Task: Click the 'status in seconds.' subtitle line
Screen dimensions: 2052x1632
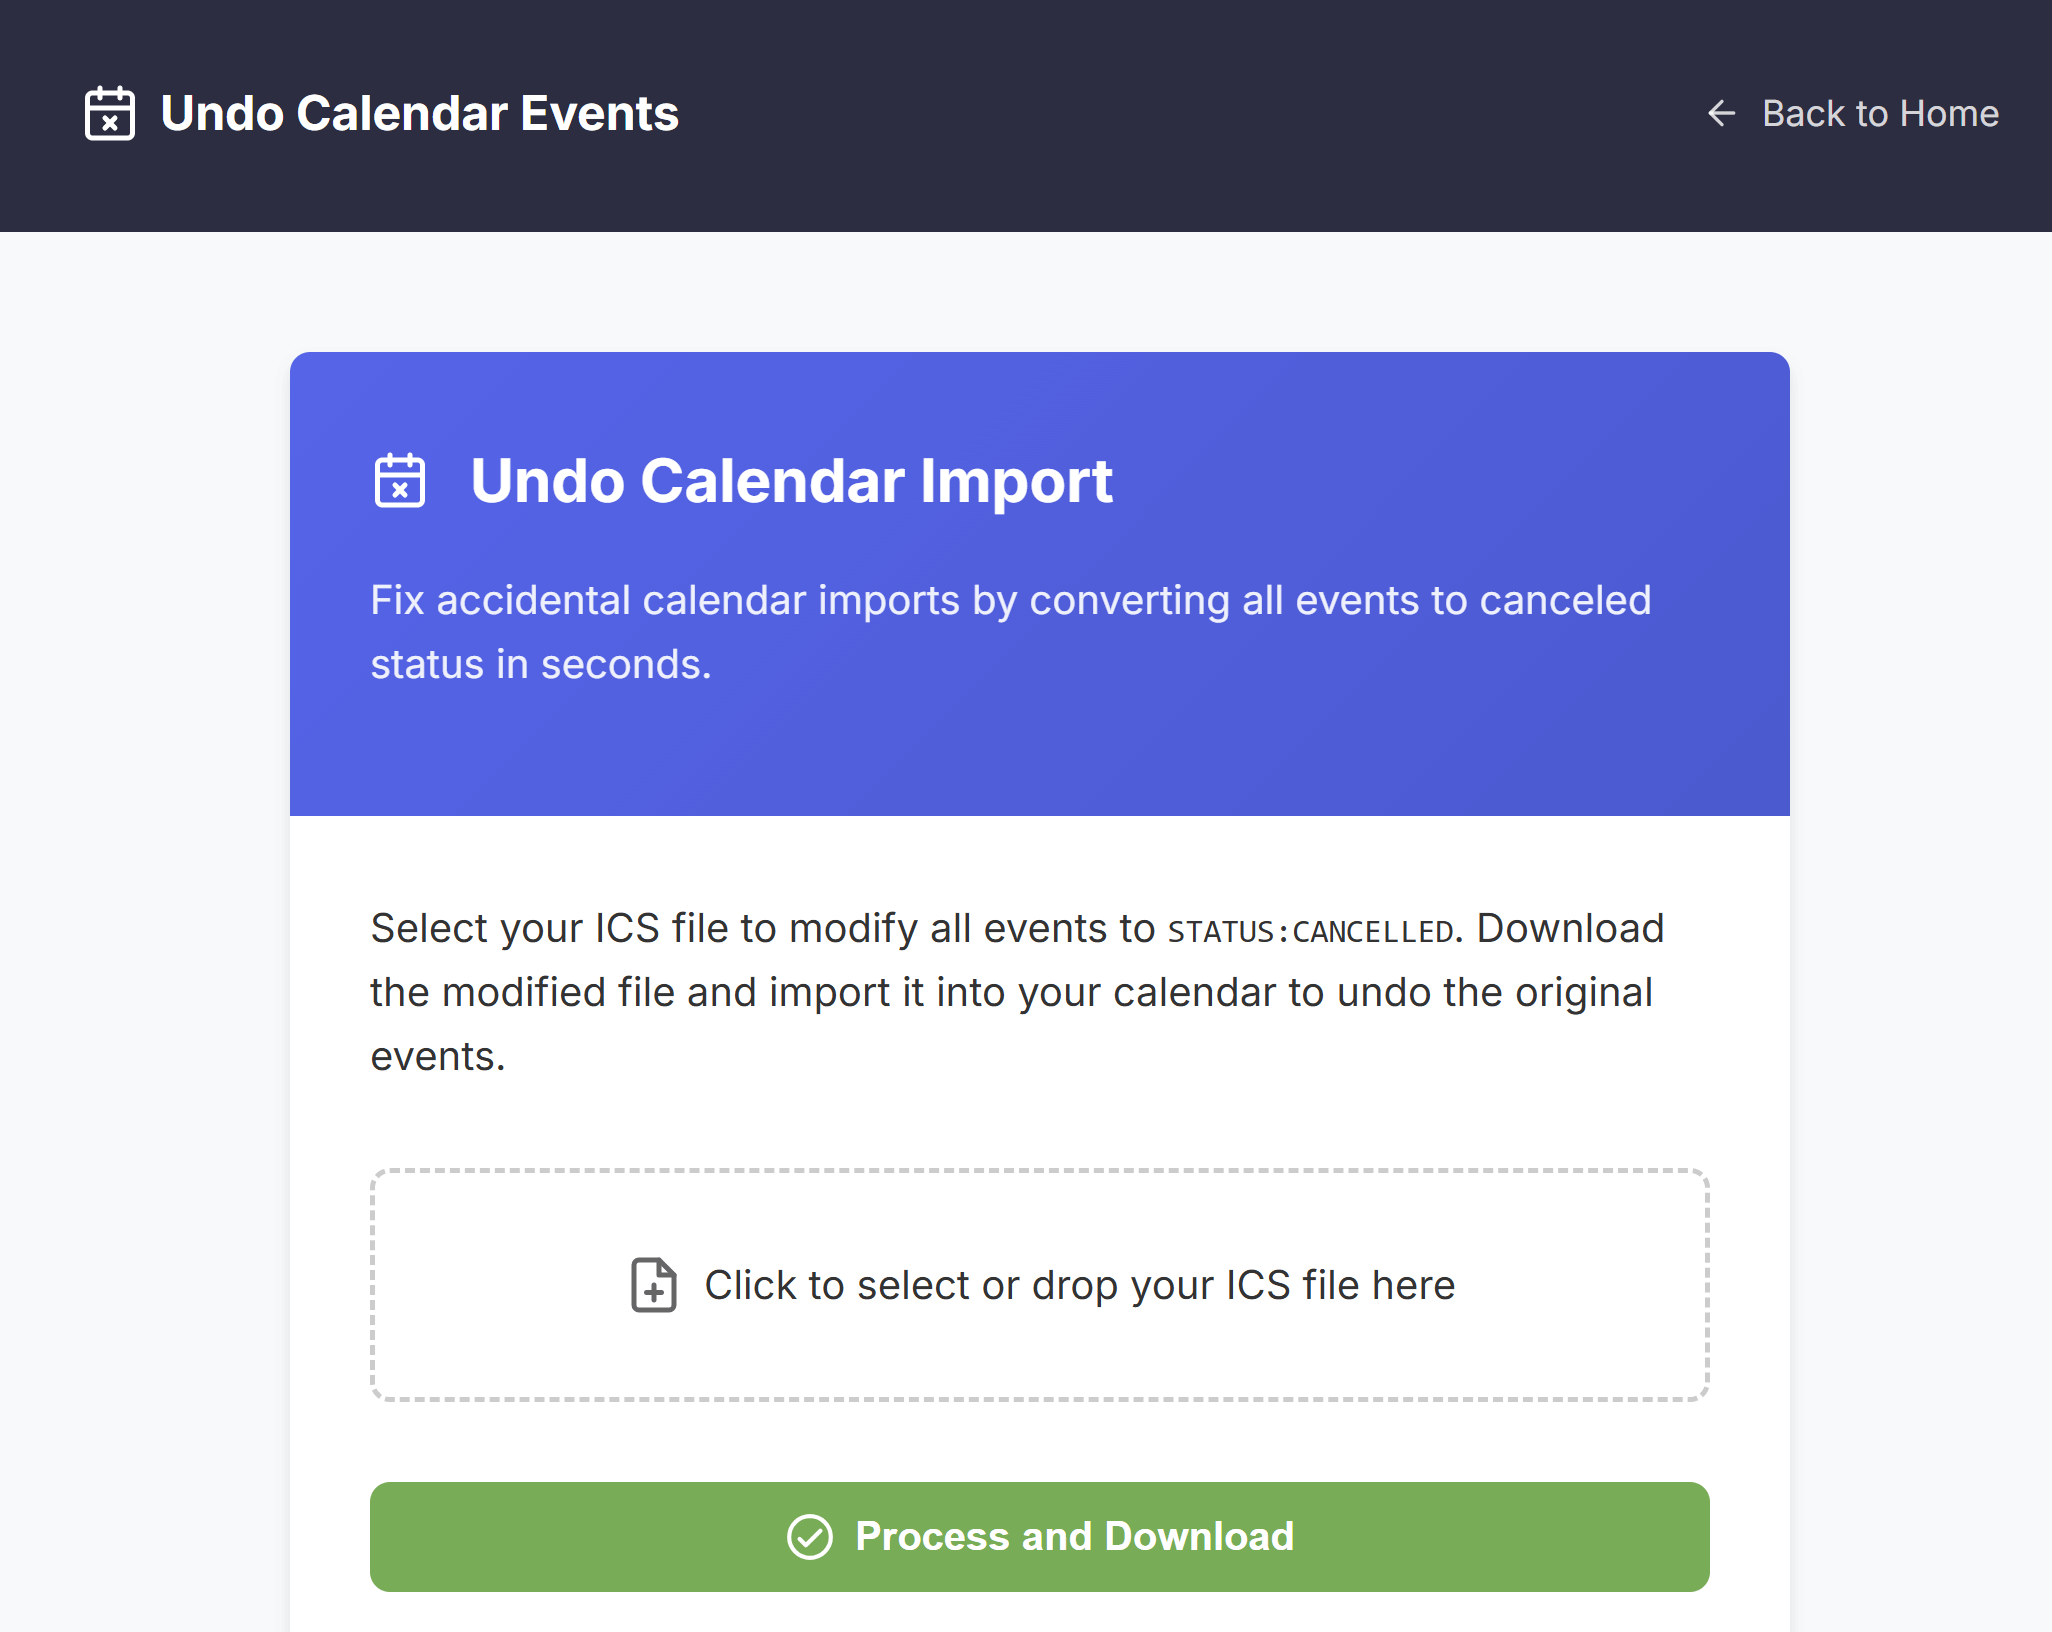Action: [541, 664]
